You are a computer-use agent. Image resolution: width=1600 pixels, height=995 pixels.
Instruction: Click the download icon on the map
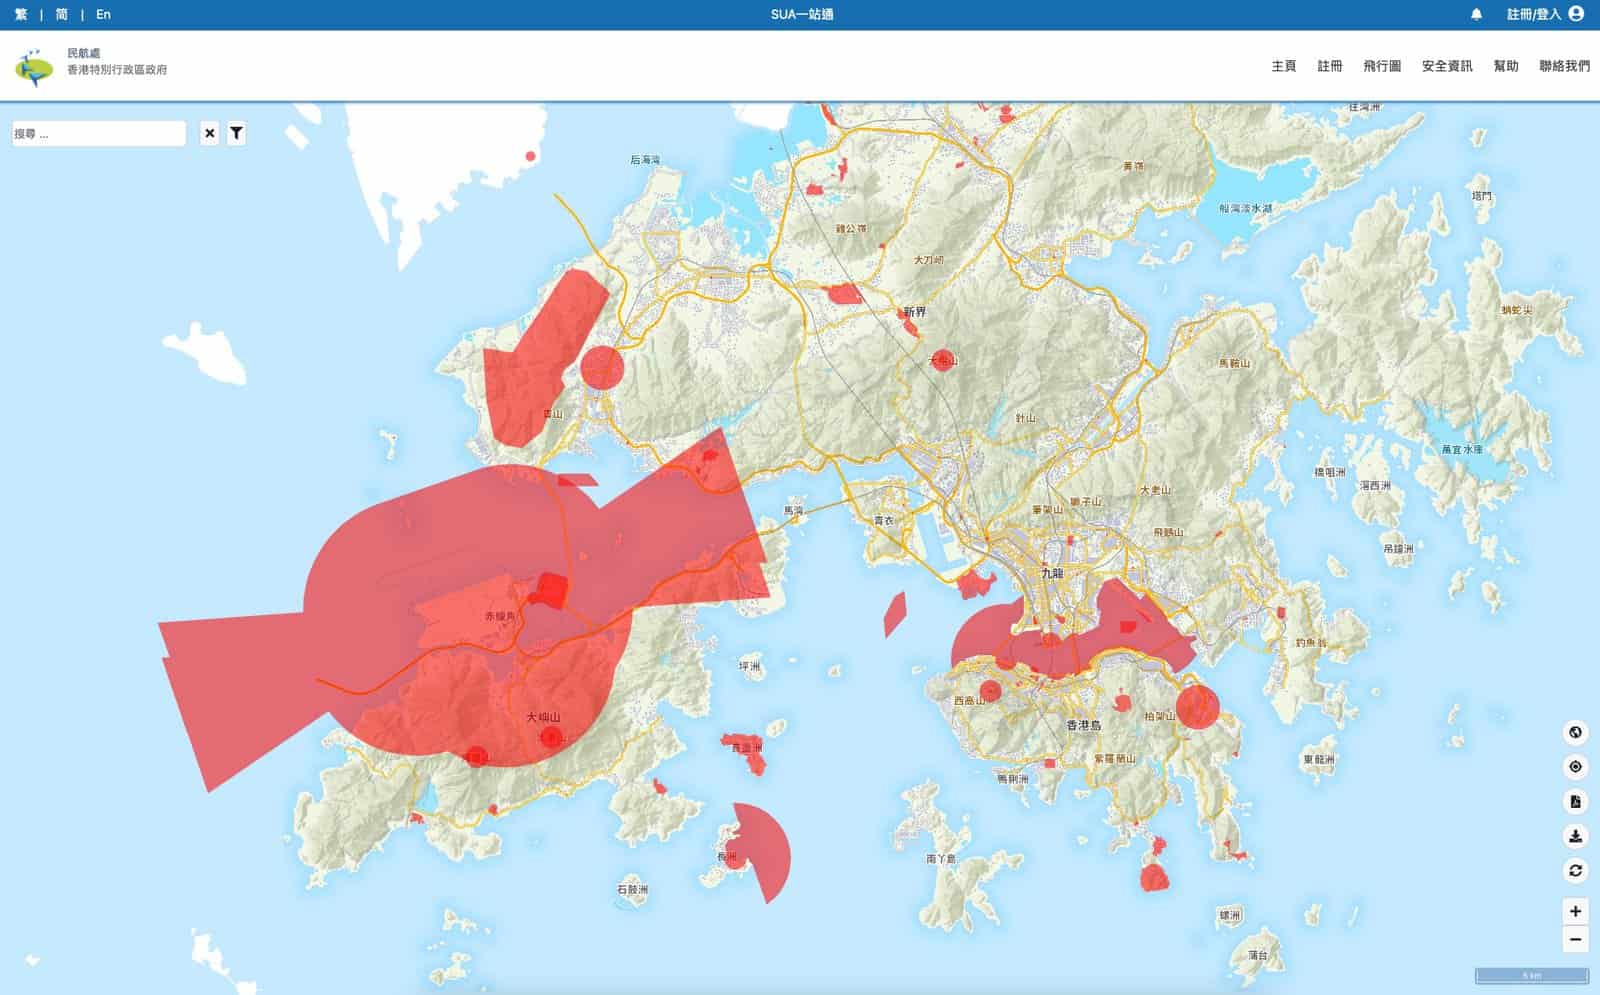(x=1575, y=836)
